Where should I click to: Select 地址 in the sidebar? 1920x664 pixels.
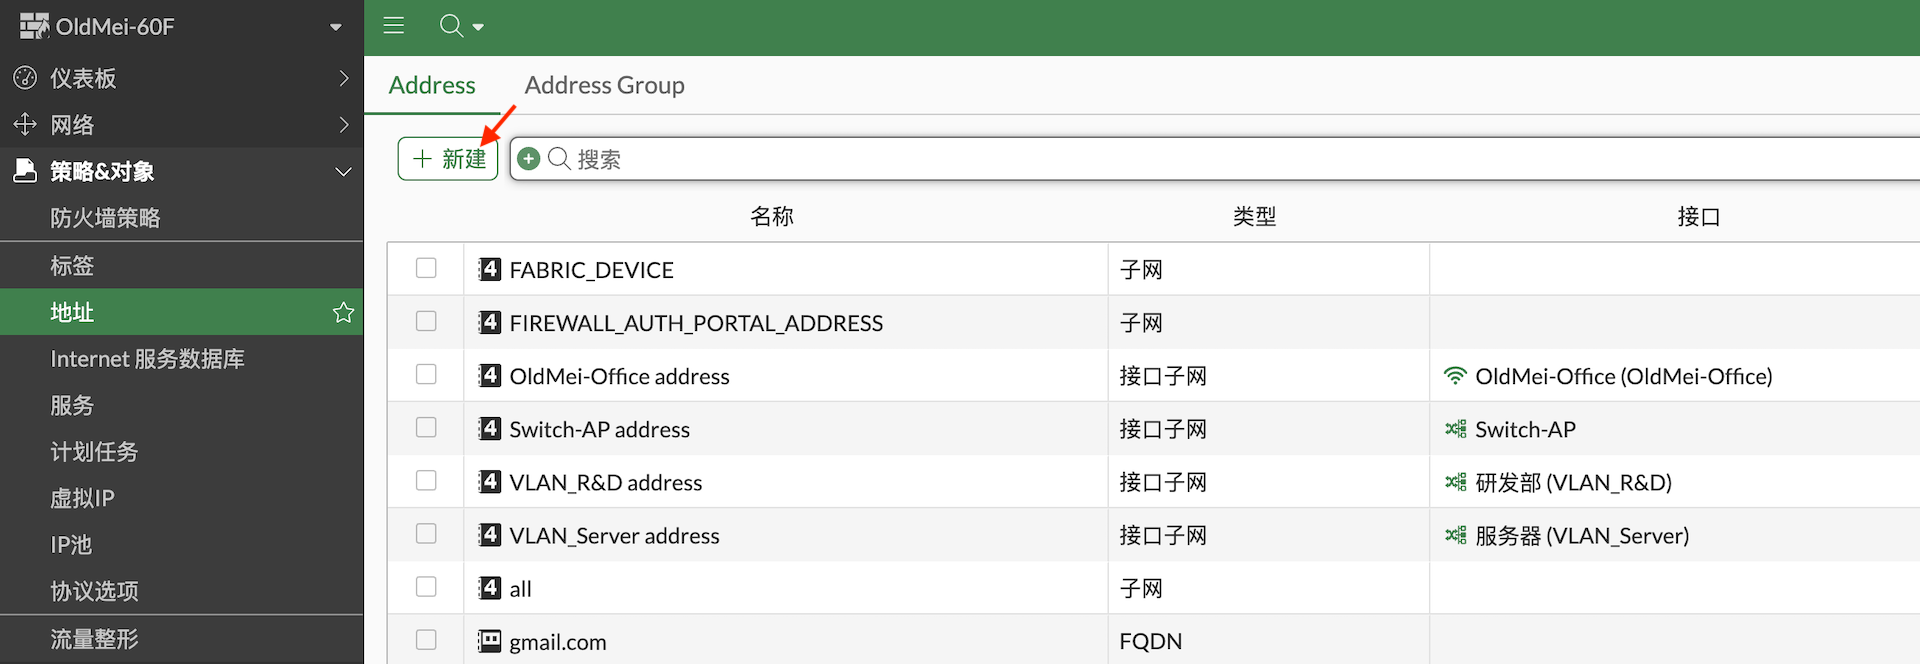tap(181, 312)
